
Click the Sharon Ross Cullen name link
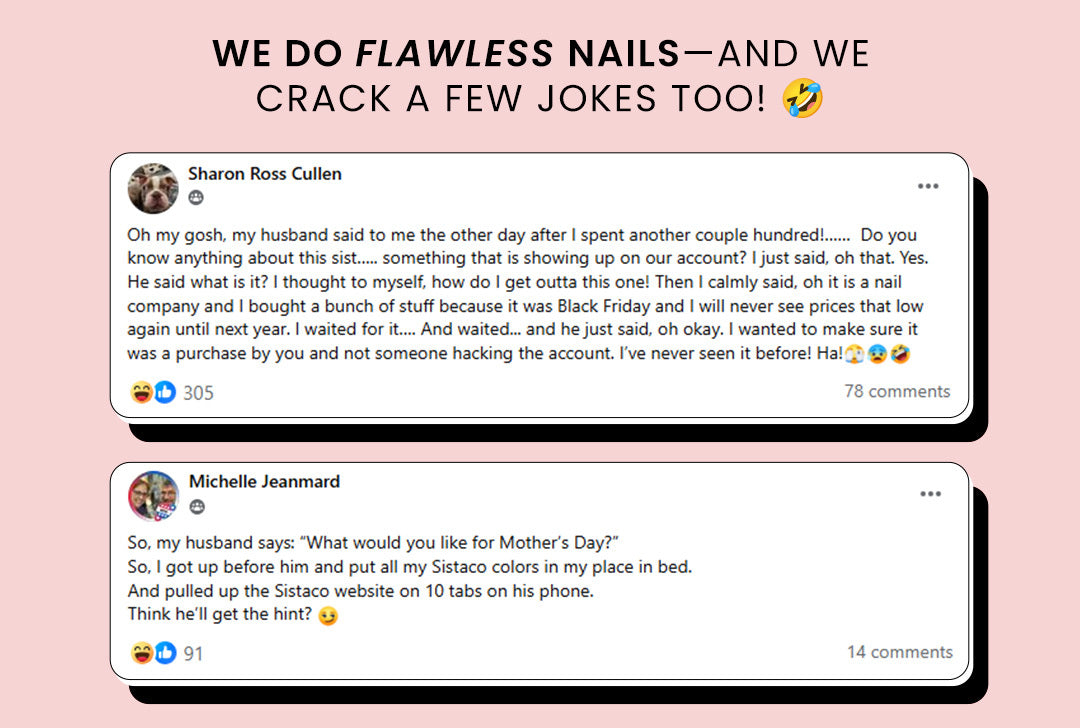tap(265, 174)
